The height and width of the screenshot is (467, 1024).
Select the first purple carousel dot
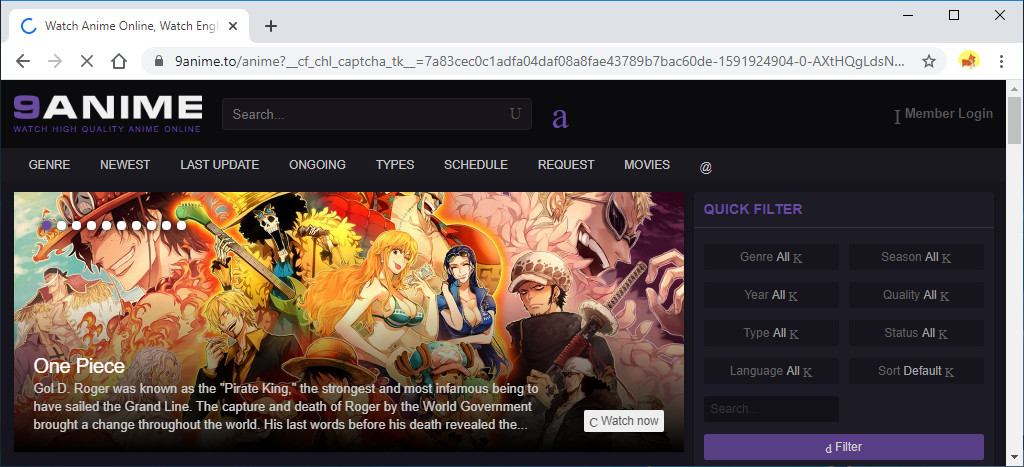(x=46, y=225)
